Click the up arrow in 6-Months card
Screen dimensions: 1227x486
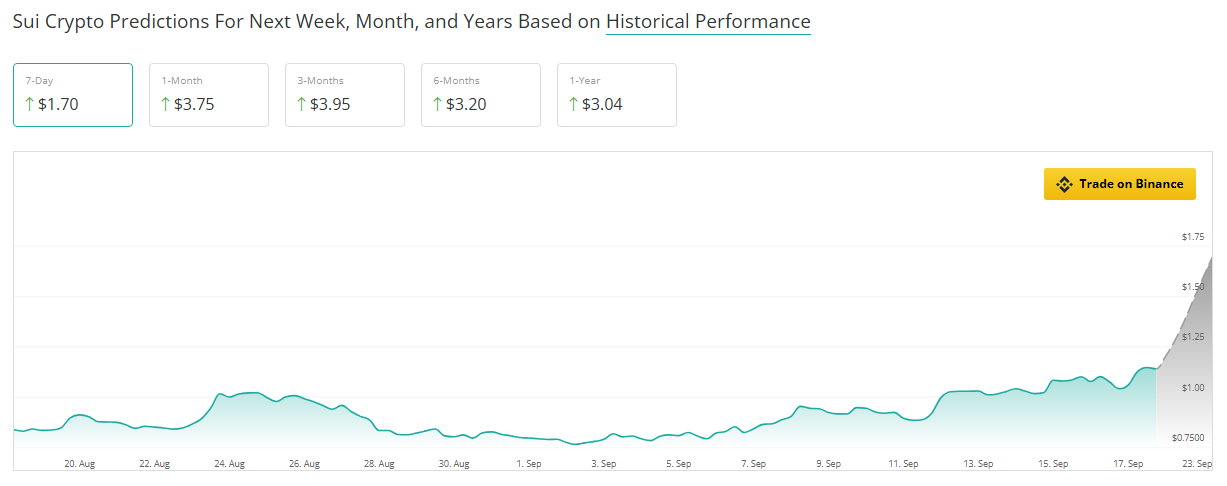point(437,104)
